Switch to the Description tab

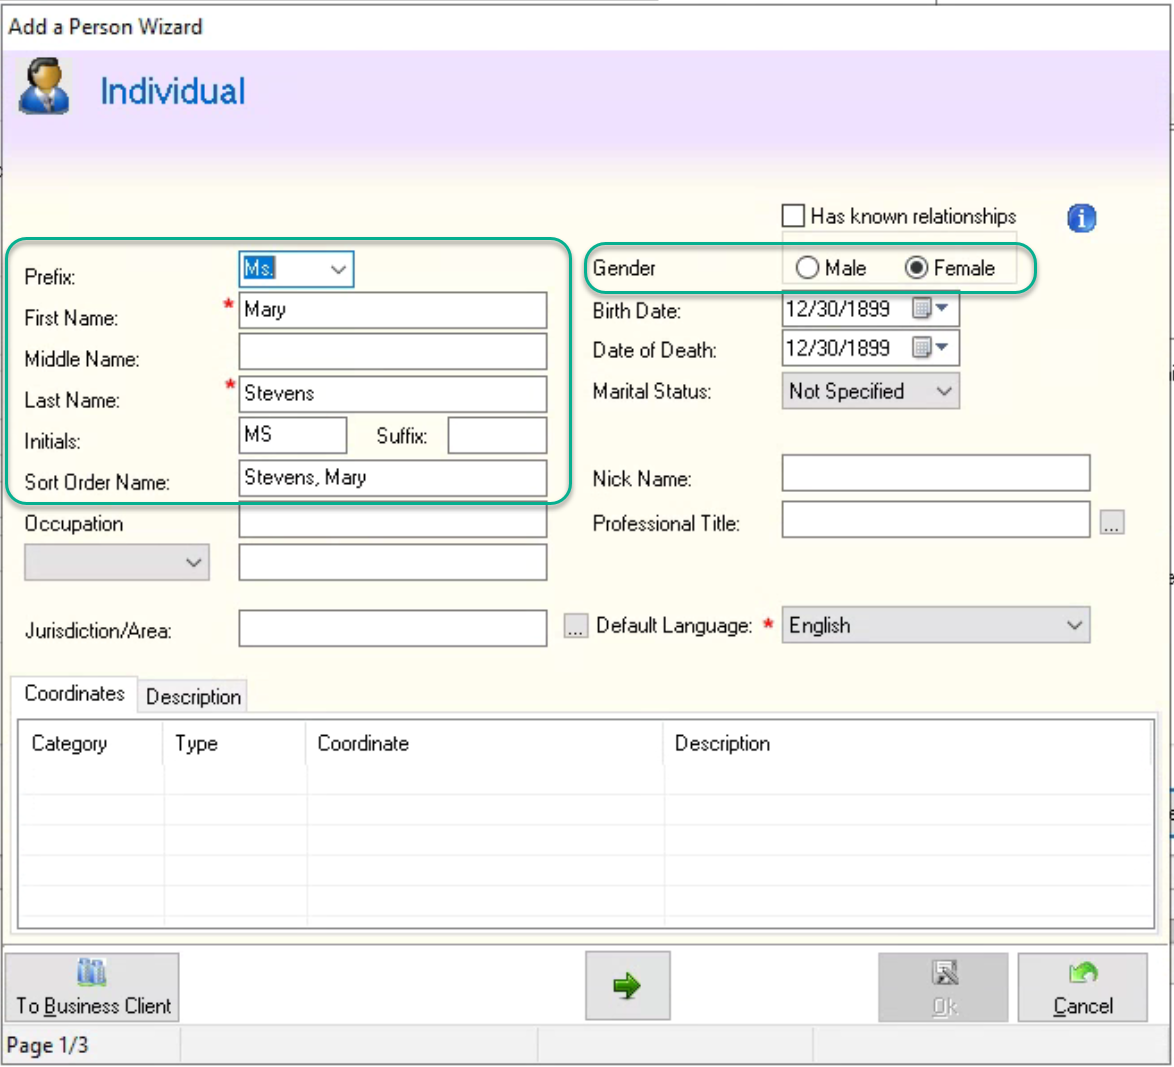[x=193, y=696]
